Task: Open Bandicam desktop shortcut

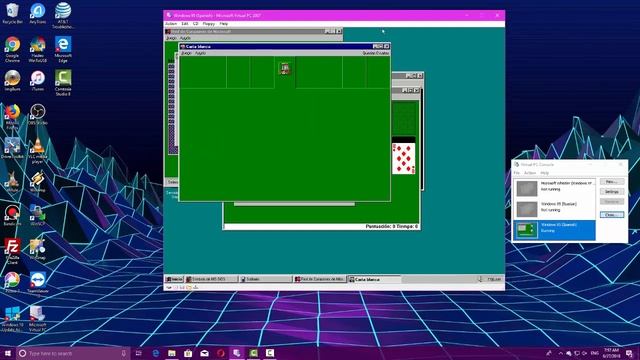Action: 12,216
